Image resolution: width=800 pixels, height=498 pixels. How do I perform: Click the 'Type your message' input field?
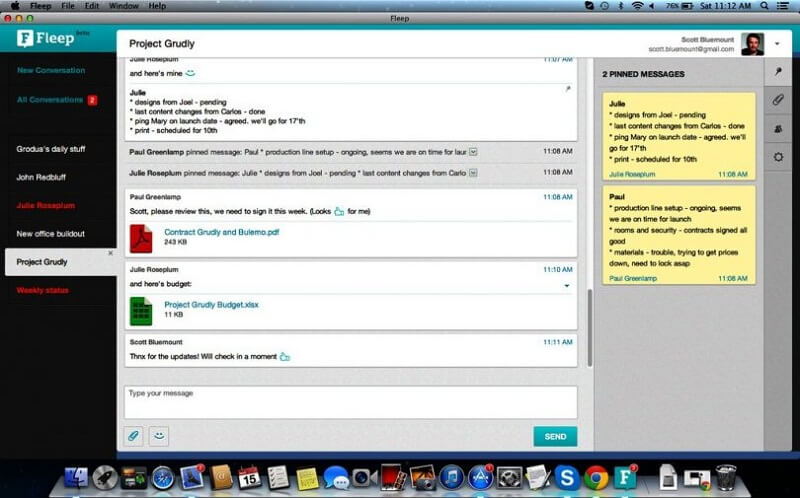point(351,403)
